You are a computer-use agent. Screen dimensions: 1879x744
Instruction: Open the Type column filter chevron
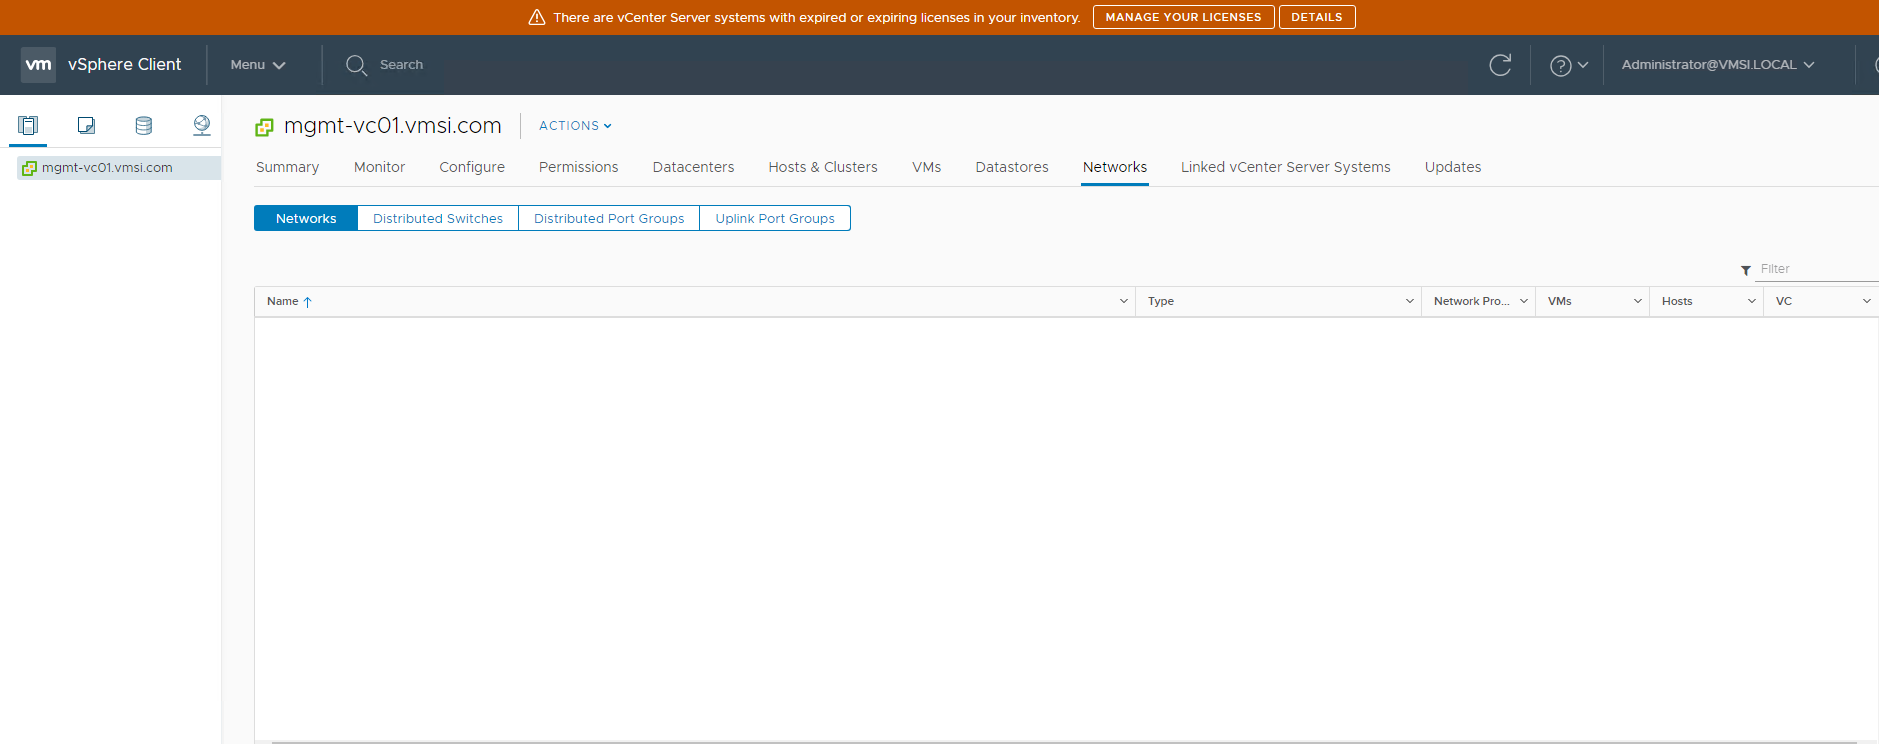point(1409,301)
